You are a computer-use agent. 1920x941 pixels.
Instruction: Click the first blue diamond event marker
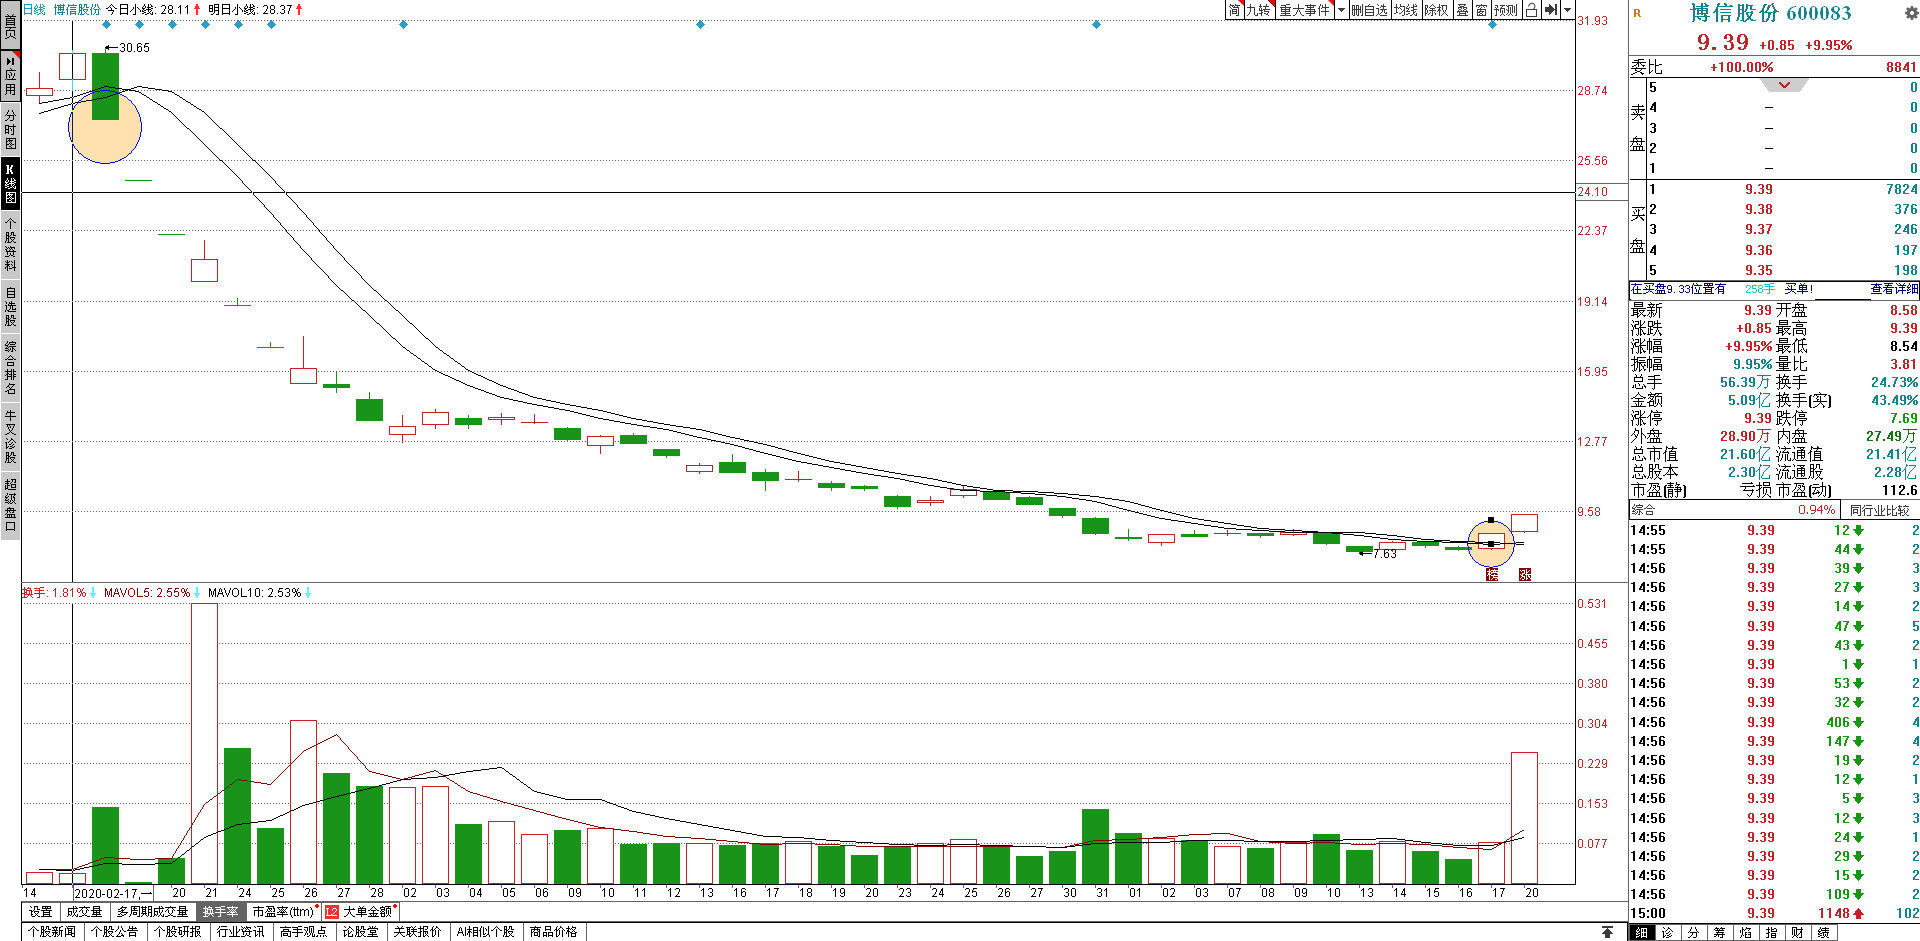tap(107, 24)
